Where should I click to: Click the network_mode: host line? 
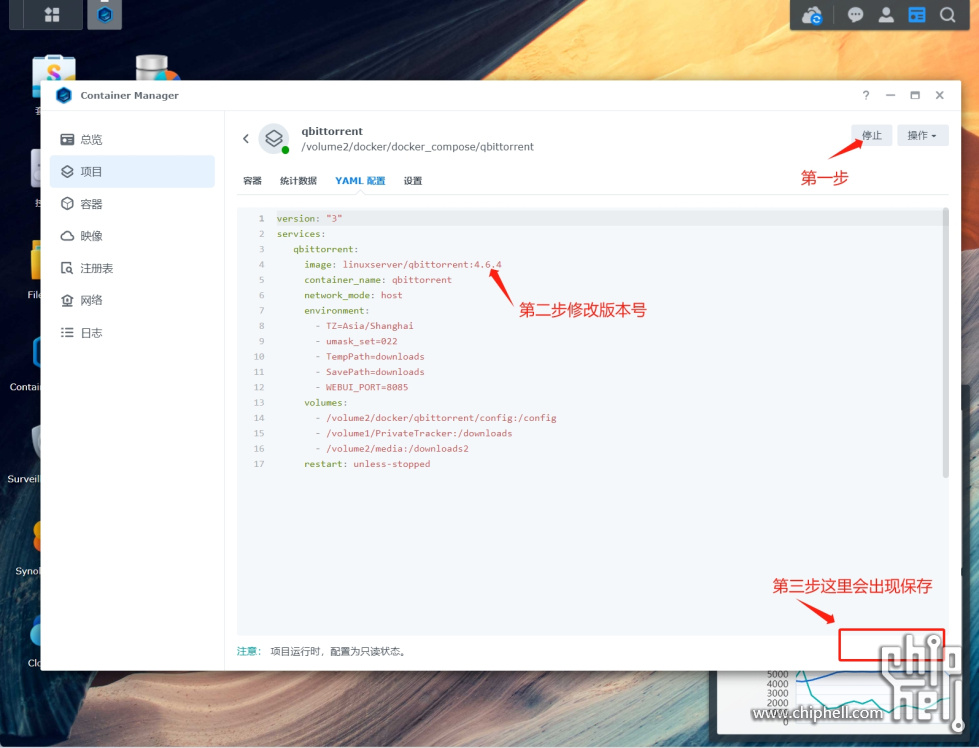click(353, 295)
